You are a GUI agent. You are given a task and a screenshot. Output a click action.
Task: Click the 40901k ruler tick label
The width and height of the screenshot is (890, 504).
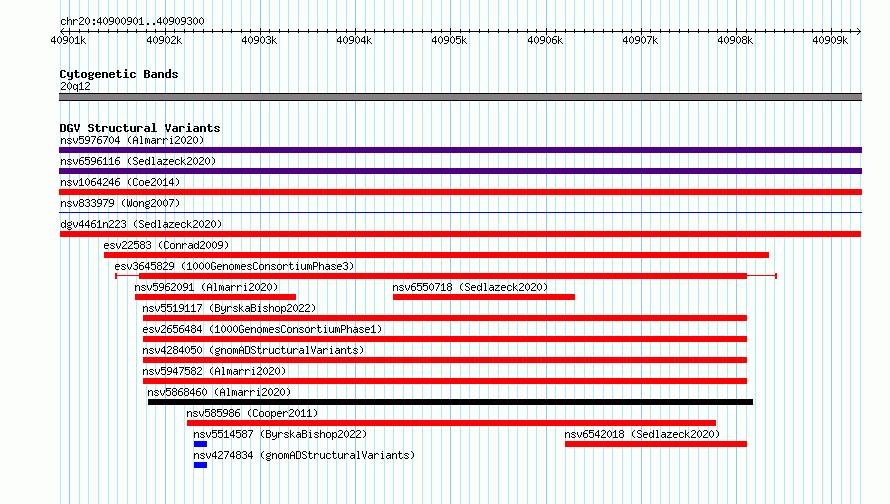coord(68,40)
